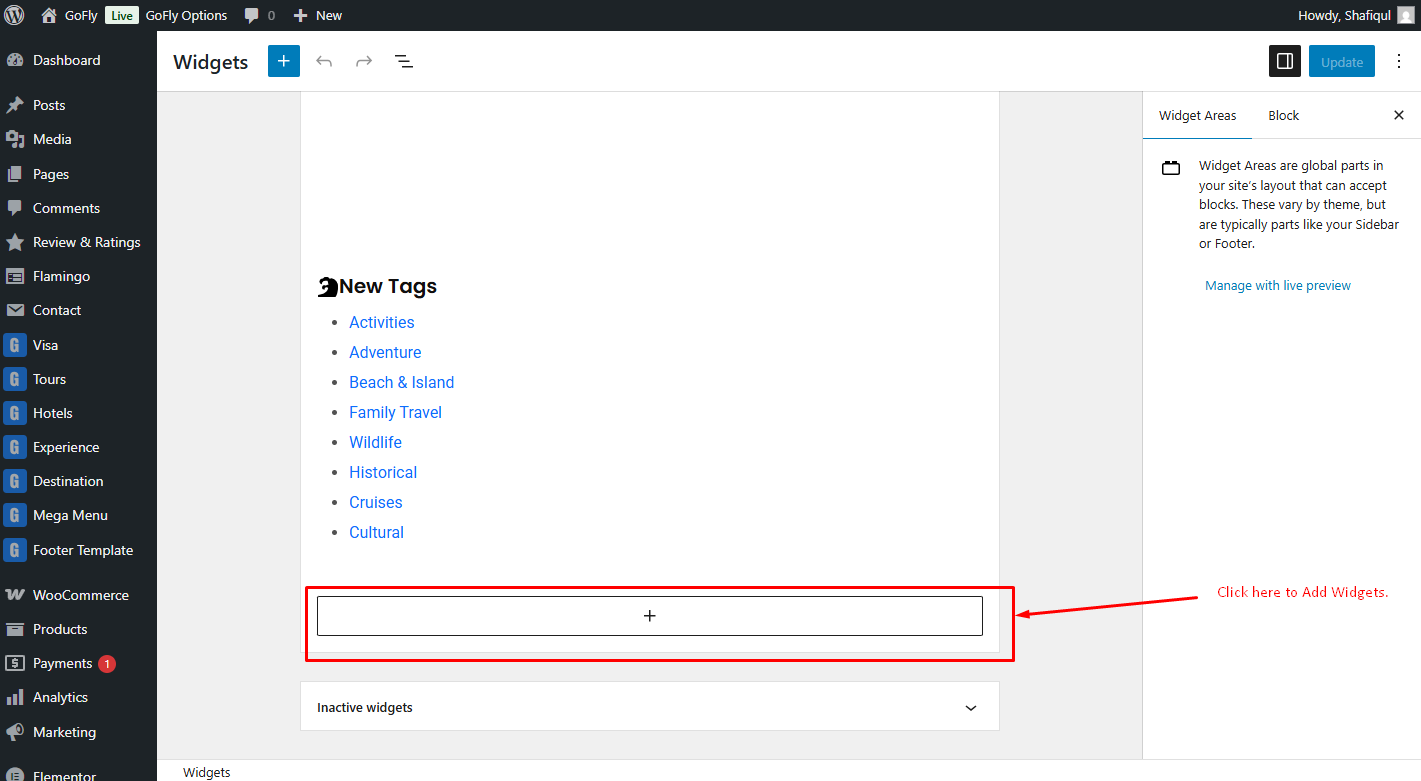Click Manage with live preview link
The height and width of the screenshot is (781, 1421).
[x=1278, y=285]
